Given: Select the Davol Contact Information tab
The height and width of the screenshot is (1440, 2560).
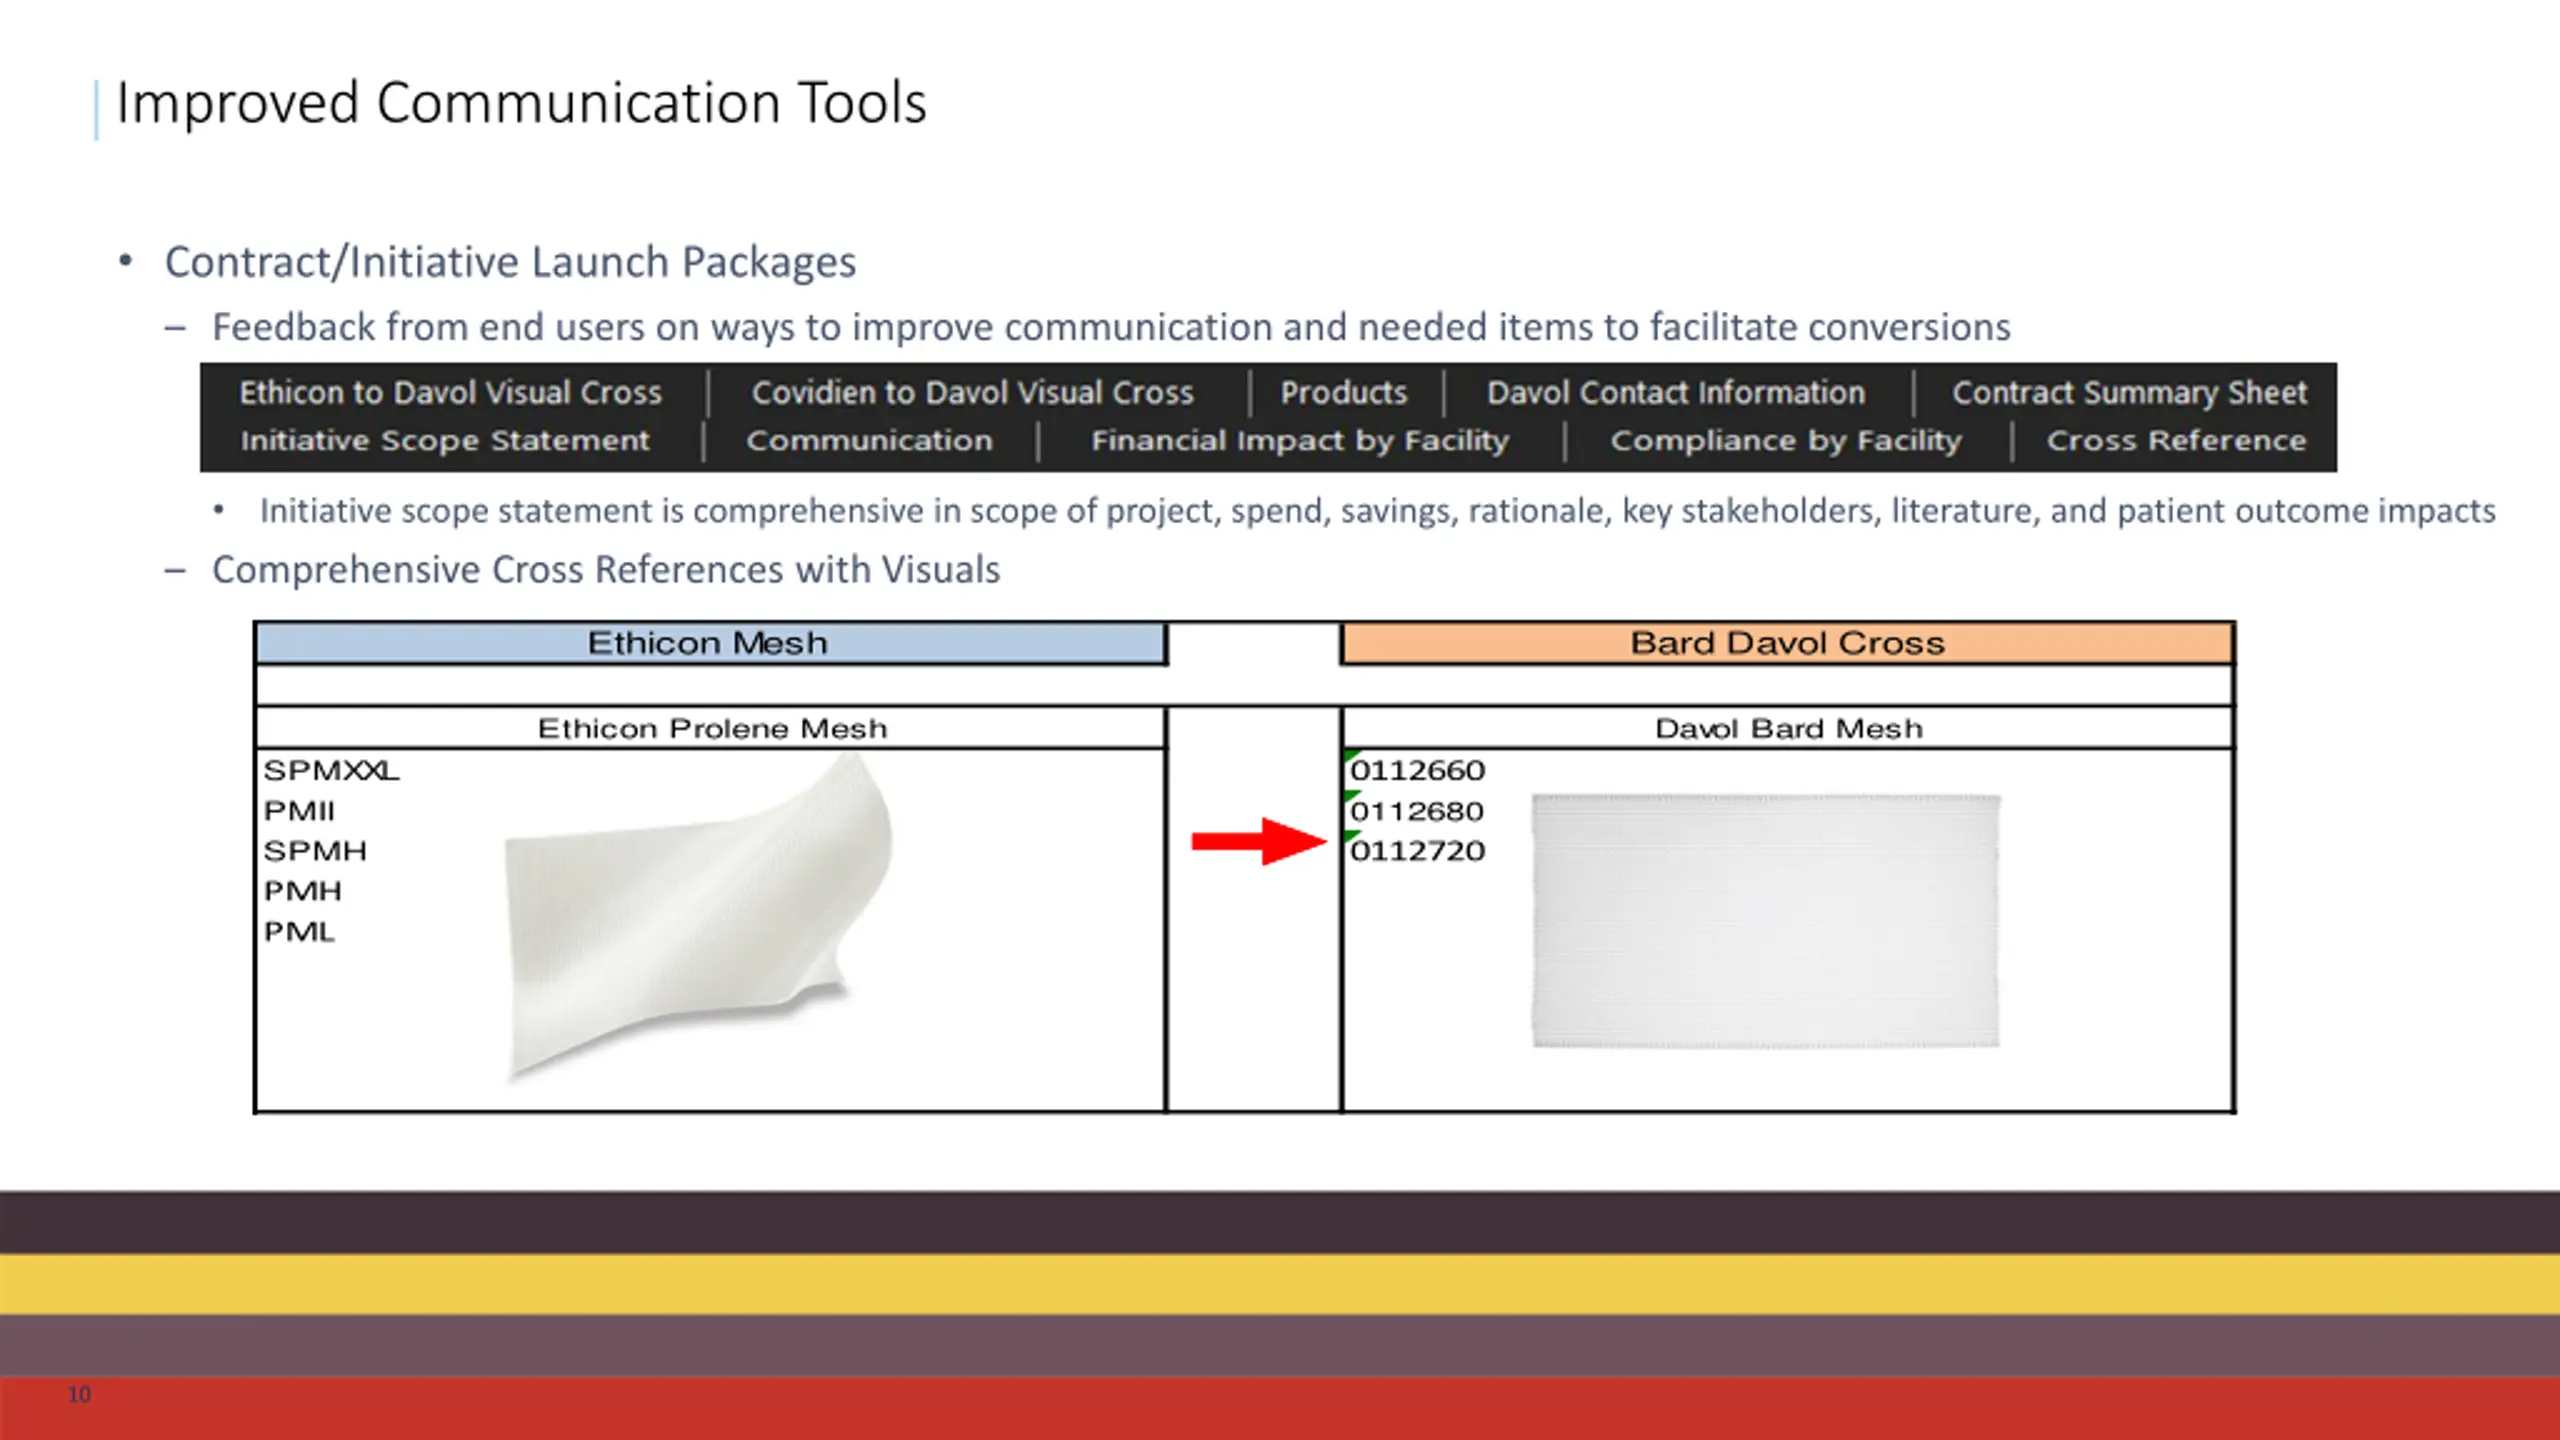Looking at the screenshot, I should [x=1675, y=392].
